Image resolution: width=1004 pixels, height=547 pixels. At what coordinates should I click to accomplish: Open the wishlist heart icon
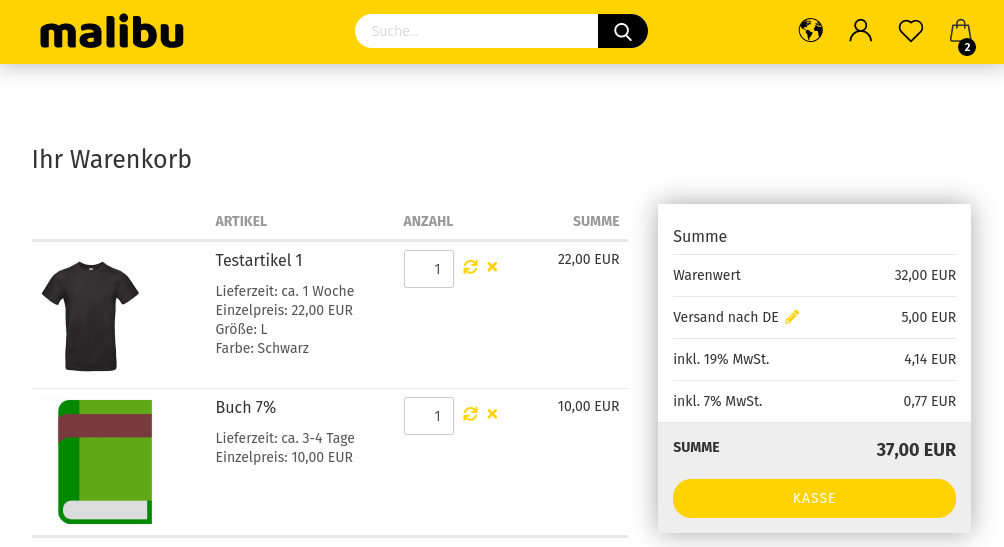coord(911,31)
